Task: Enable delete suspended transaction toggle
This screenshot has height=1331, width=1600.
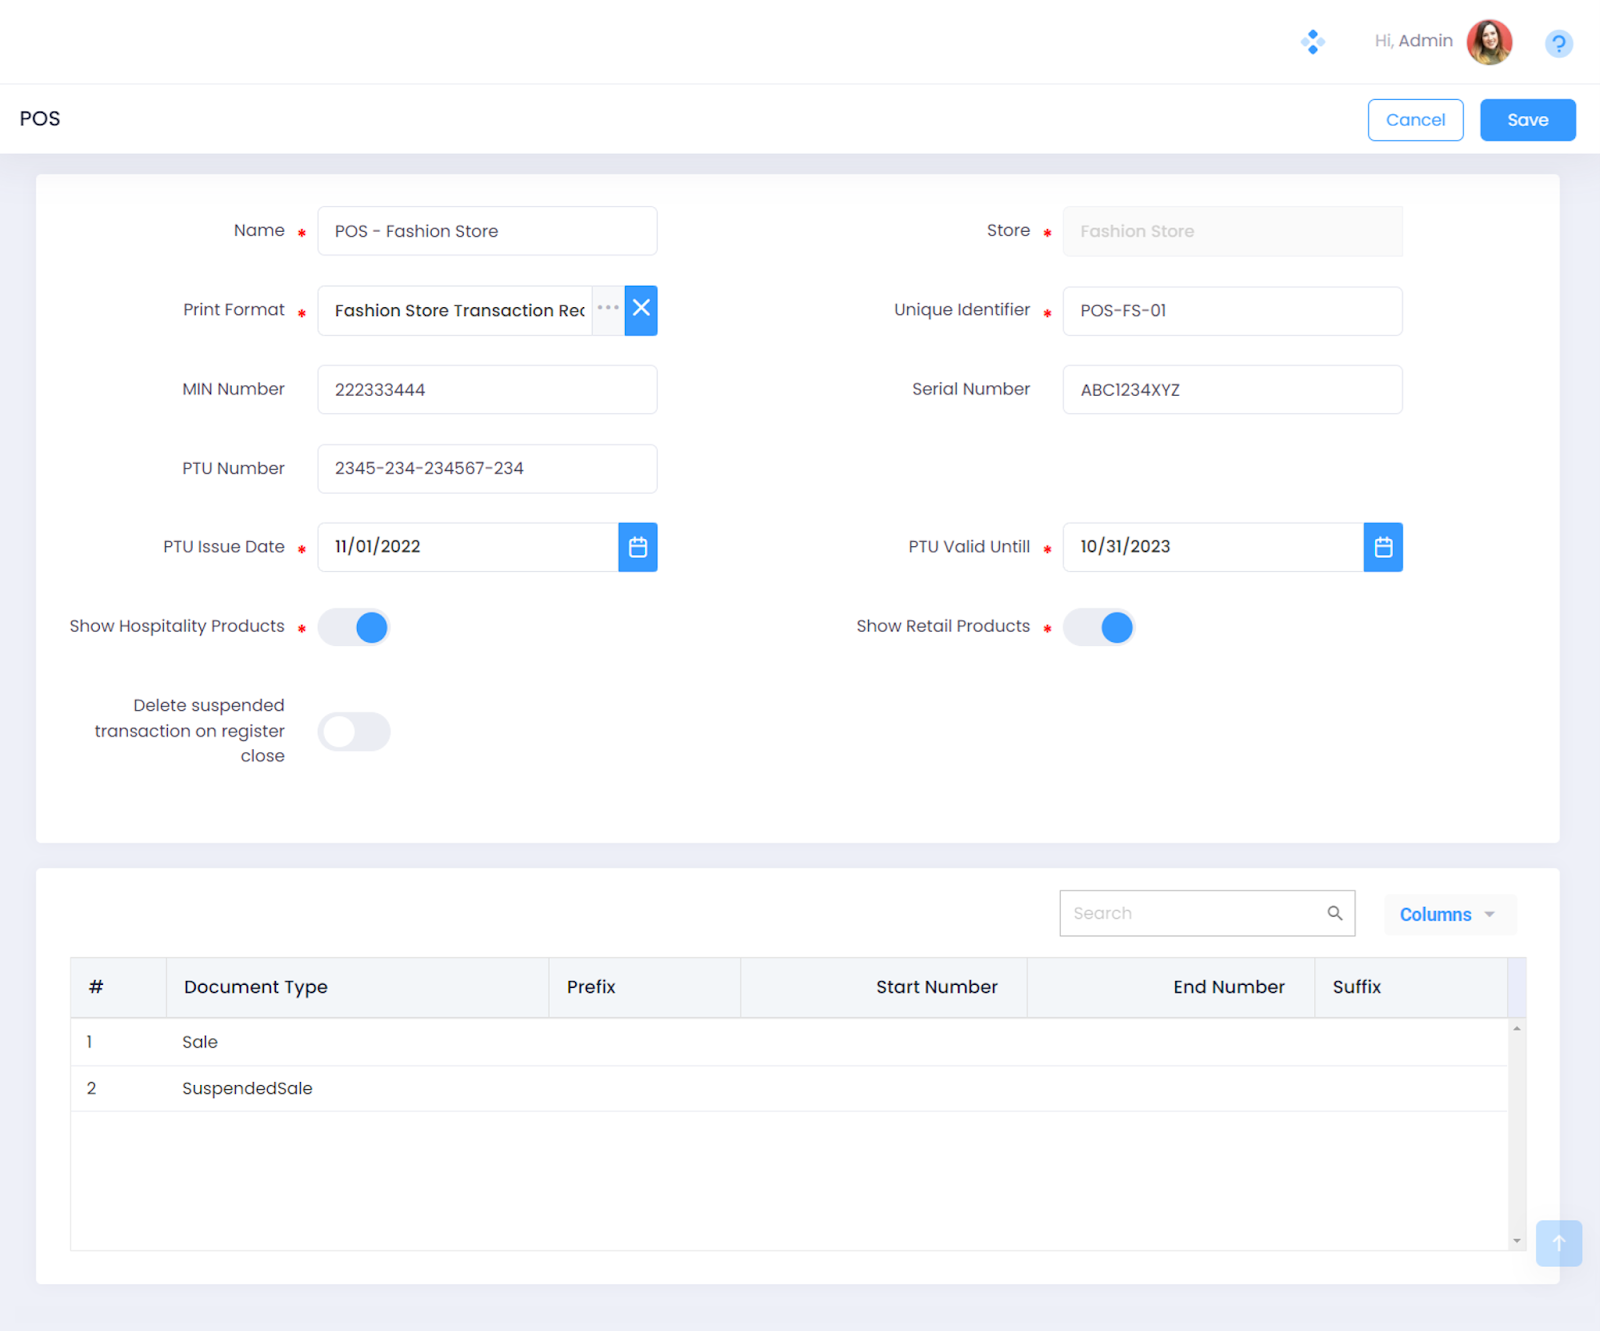Action: tap(354, 732)
